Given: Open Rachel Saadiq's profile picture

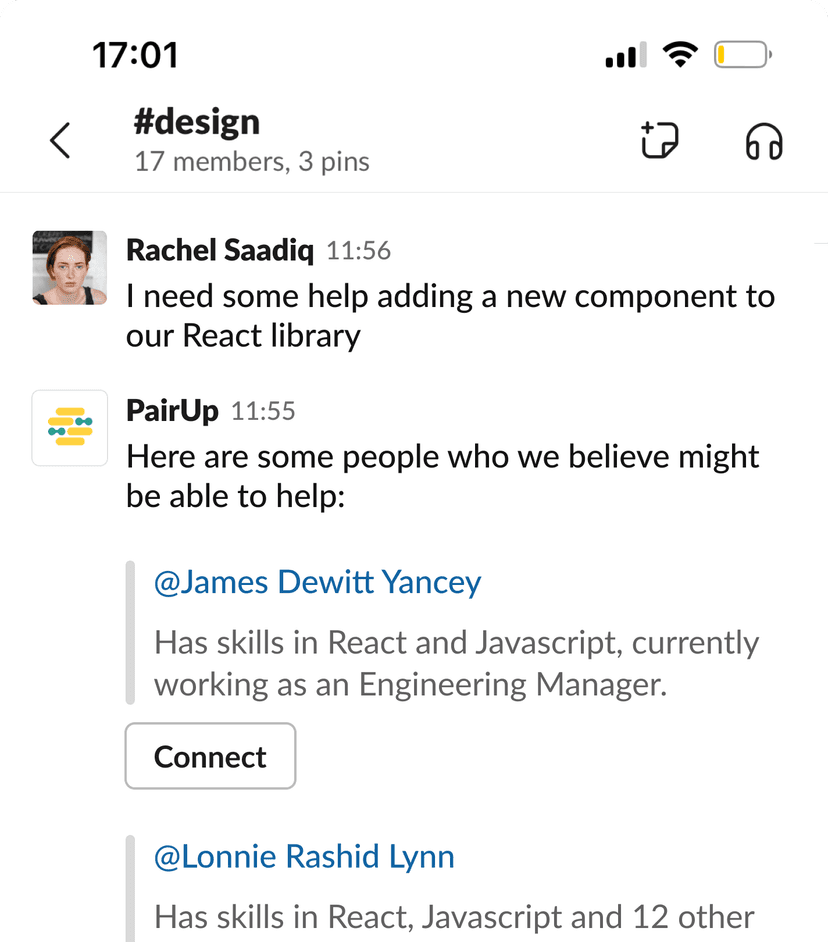Looking at the screenshot, I should (x=69, y=268).
